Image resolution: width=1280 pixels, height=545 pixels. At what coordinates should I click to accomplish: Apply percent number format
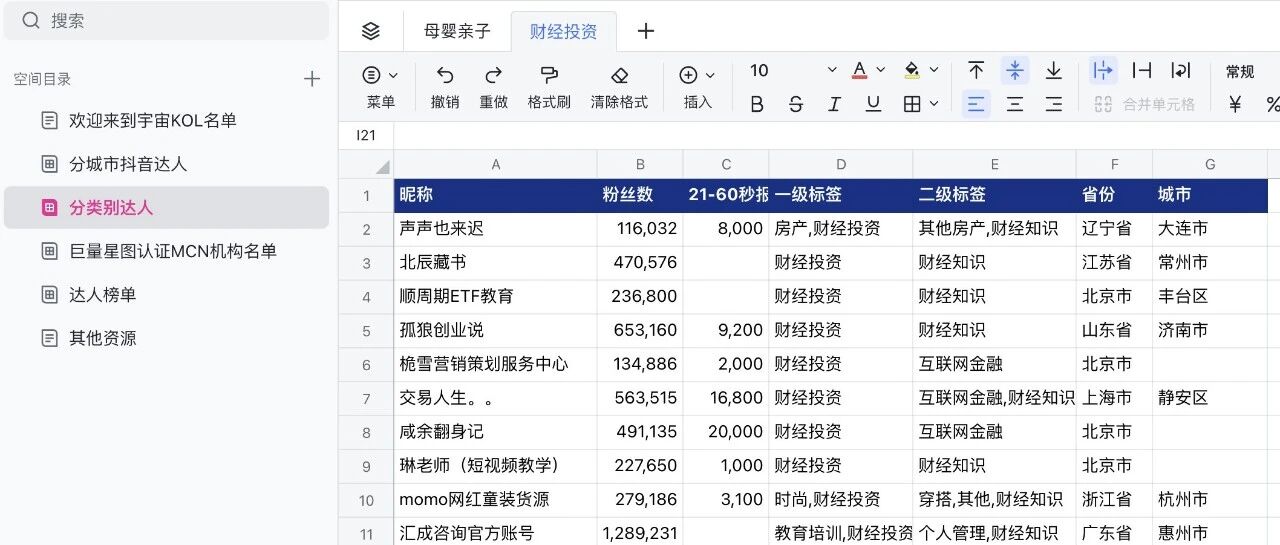coord(1272,104)
